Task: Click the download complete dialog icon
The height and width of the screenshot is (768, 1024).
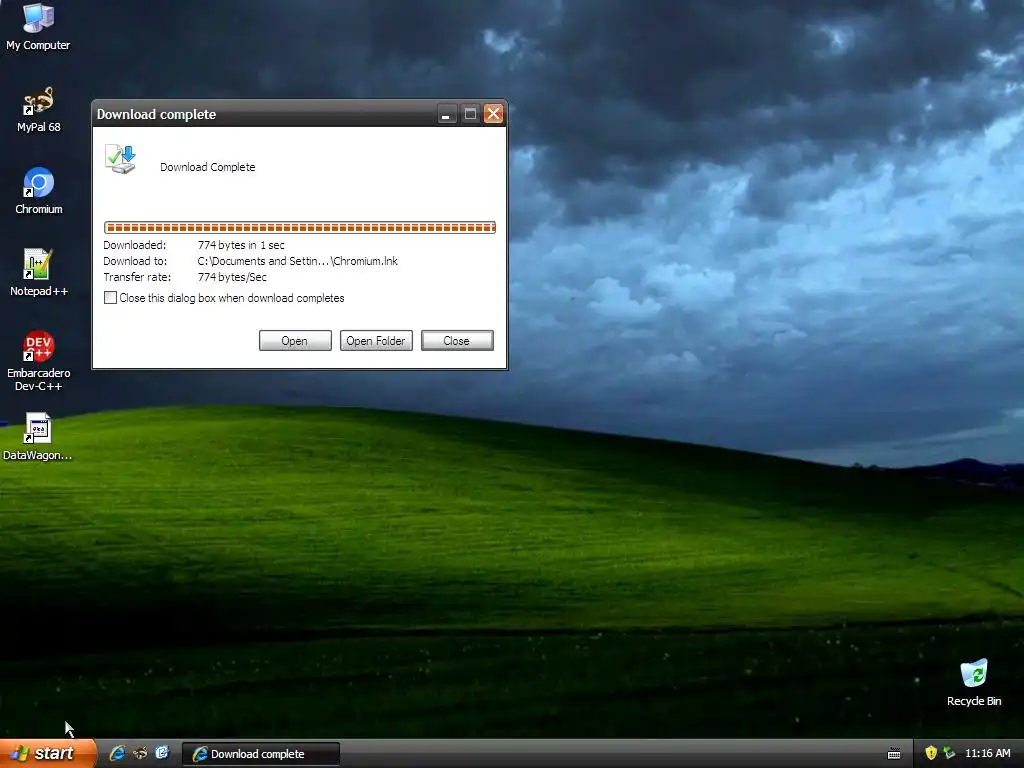Action: [120, 159]
